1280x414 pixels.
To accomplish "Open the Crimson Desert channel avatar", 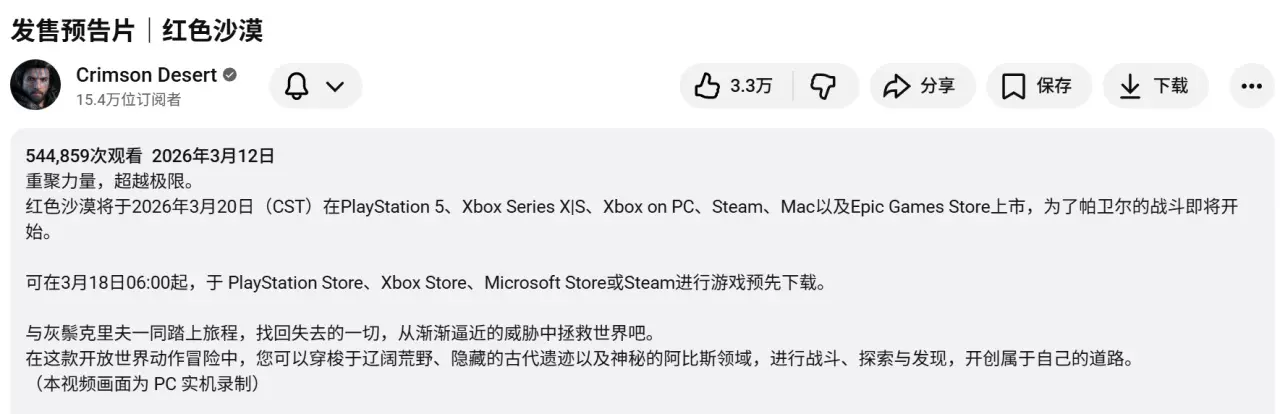I will [35, 85].
